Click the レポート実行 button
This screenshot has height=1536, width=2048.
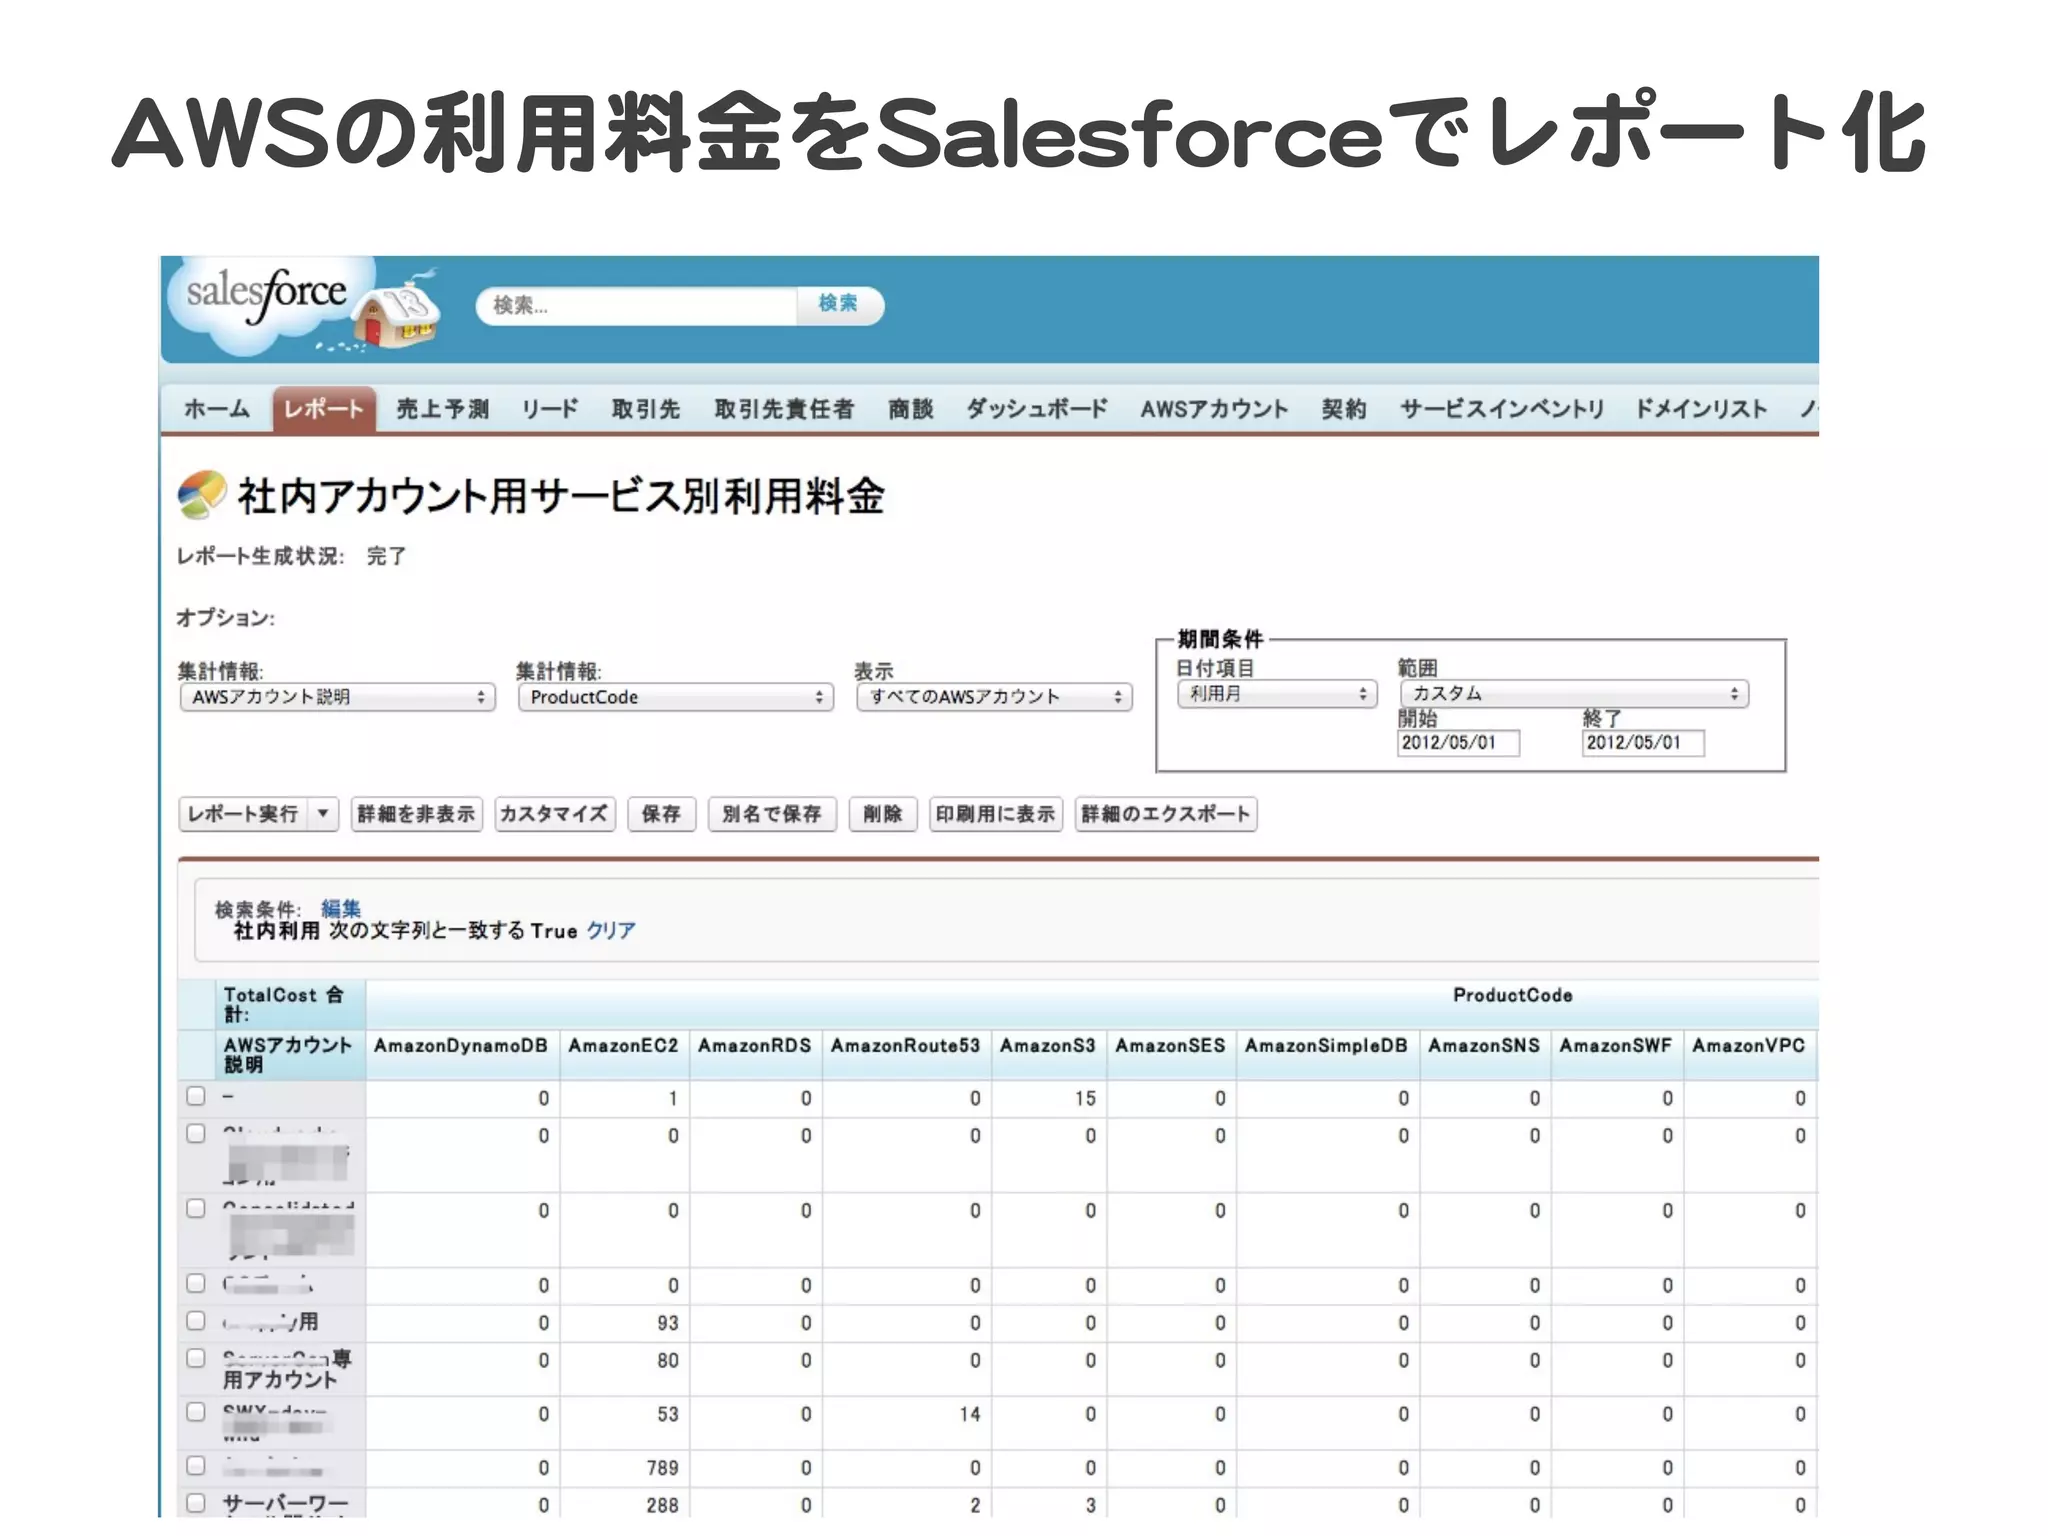point(244,814)
